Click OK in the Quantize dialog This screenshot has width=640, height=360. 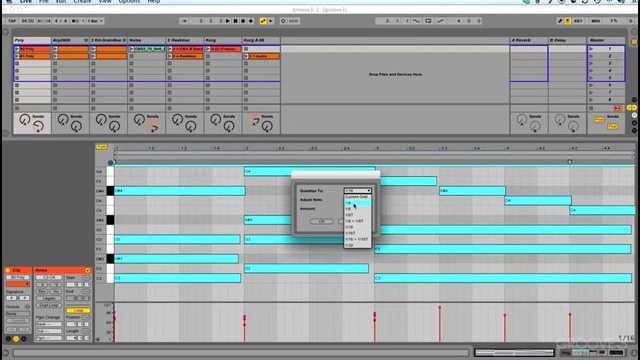pos(322,221)
